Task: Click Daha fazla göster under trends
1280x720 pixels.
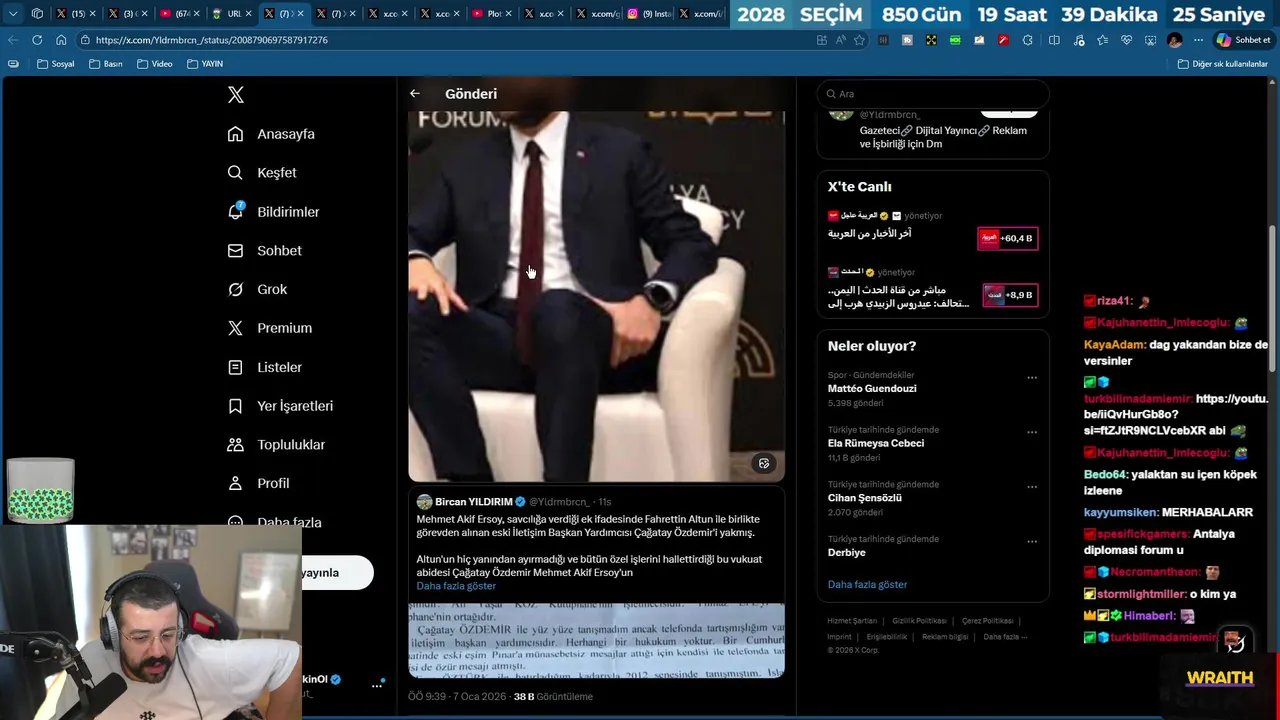Action: click(x=867, y=584)
